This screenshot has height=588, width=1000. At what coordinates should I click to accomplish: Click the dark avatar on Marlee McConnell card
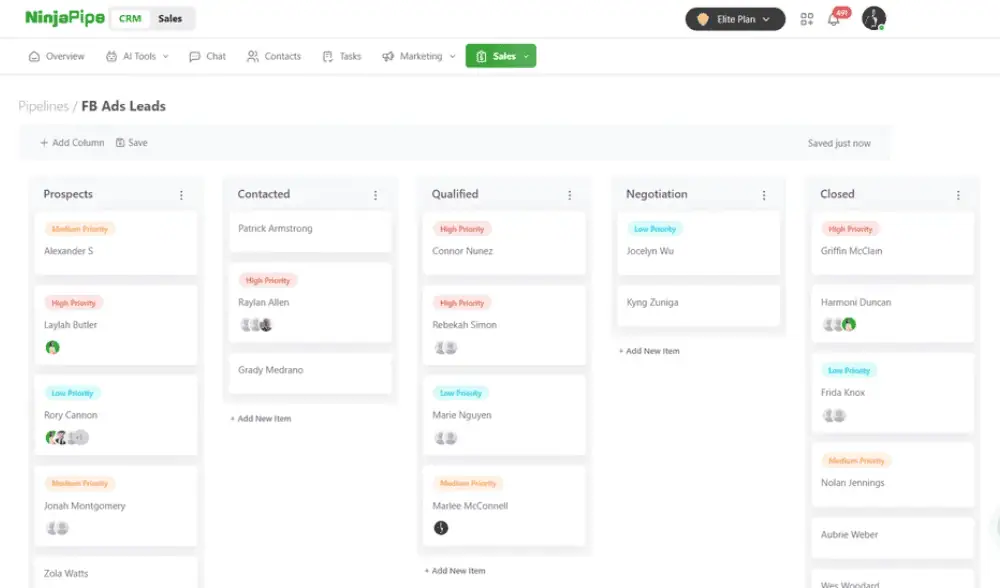coord(441,528)
